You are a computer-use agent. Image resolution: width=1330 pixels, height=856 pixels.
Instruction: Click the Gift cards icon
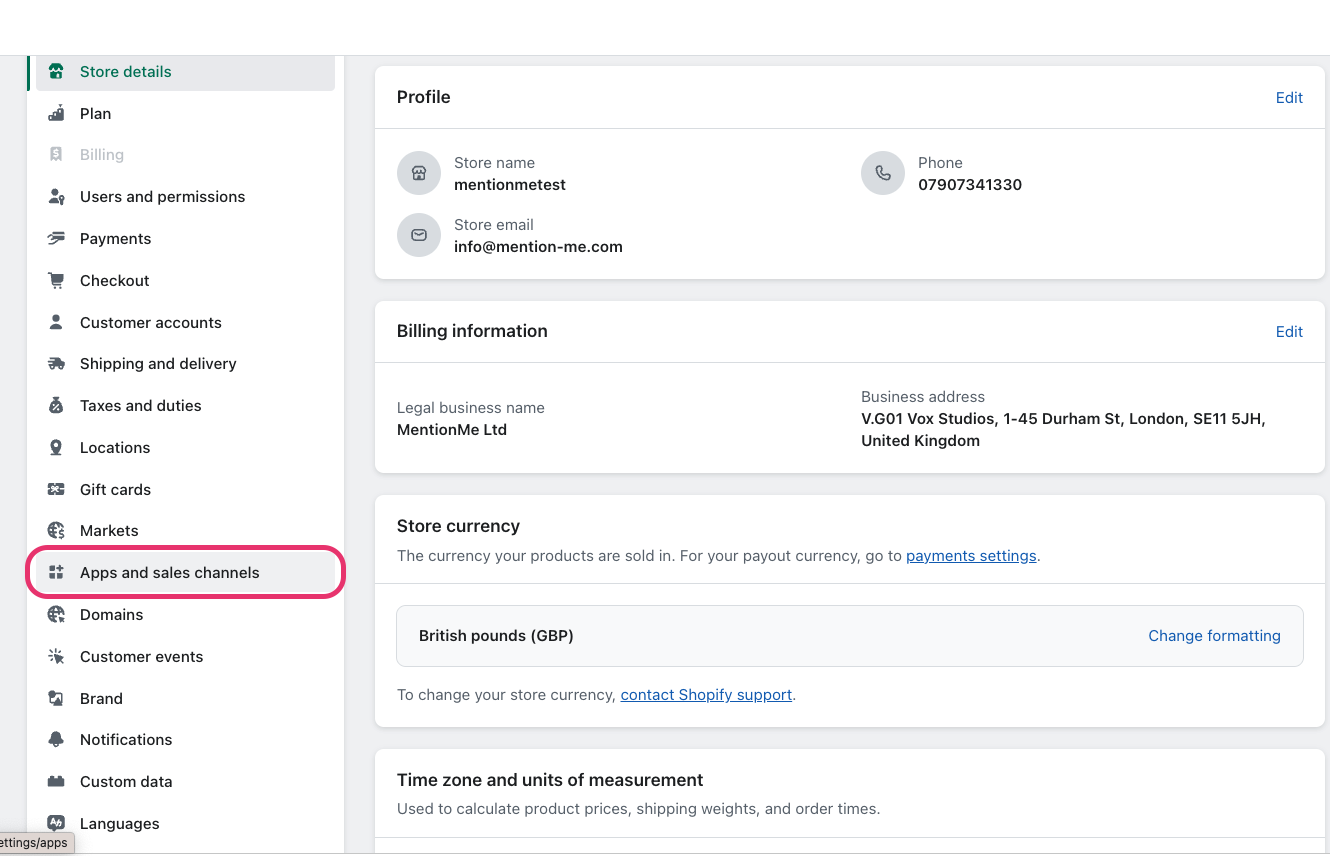tap(56, 490)
